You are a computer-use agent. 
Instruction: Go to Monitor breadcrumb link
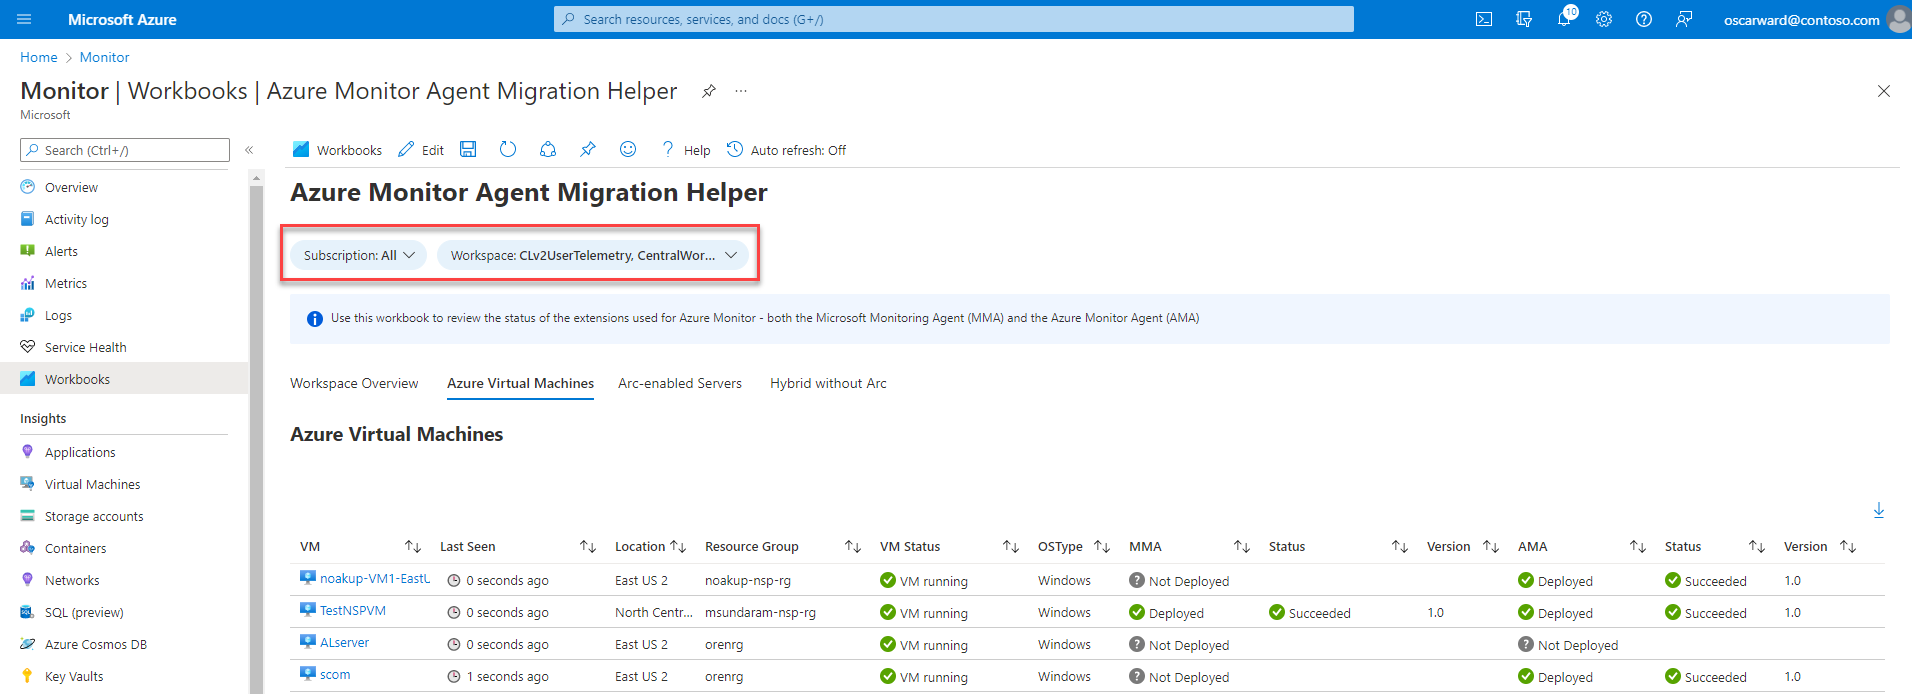(x=104, y=57)
